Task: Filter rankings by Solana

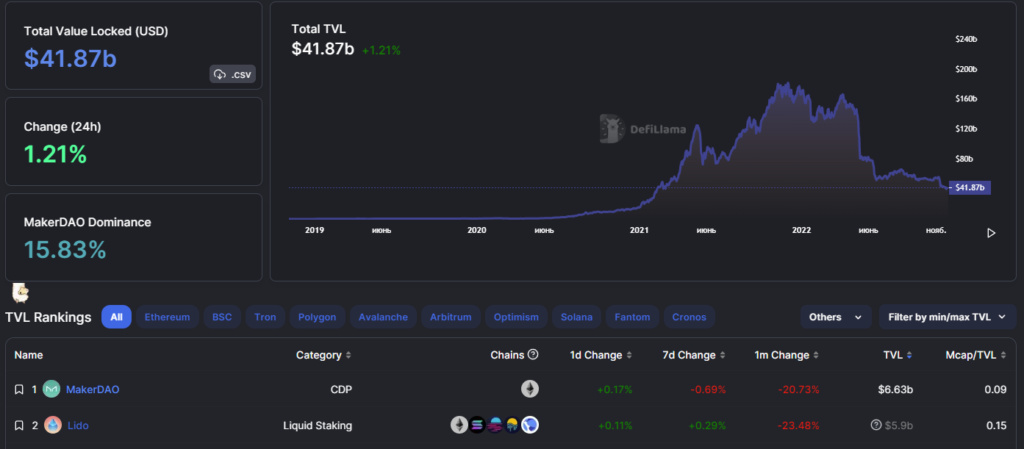Action: [x=577, y=317]
